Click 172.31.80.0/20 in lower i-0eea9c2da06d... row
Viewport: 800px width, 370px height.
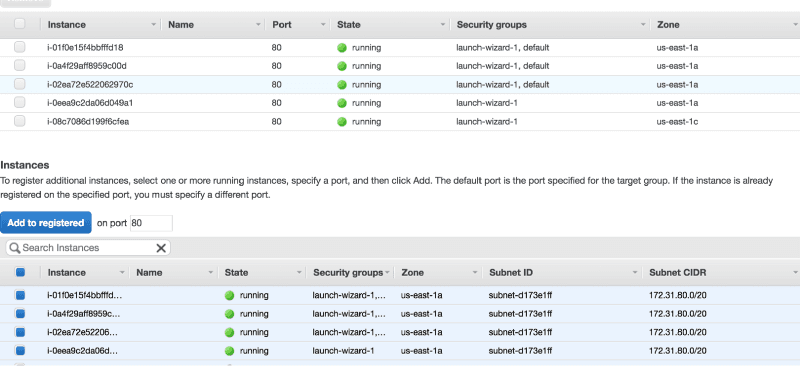[678, 351]
